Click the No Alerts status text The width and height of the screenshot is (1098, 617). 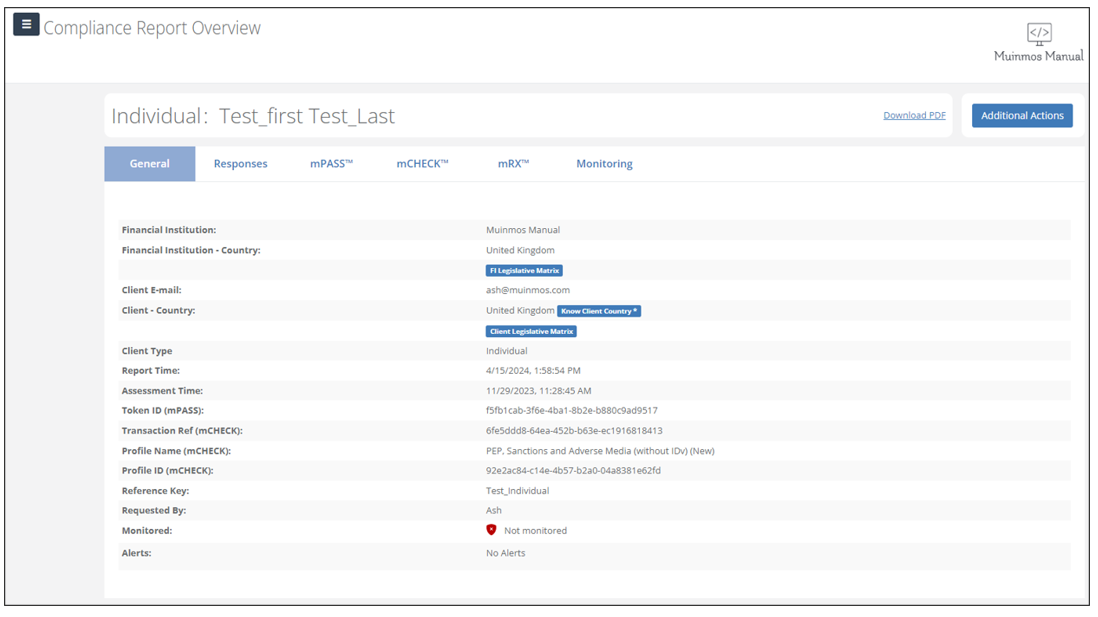coord(505,553)
